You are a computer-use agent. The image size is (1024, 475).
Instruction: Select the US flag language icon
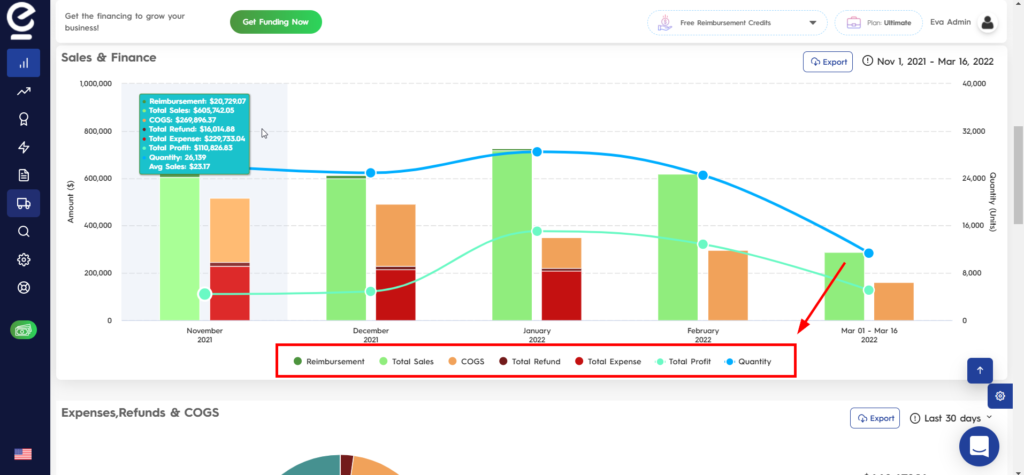(x=23, y=454)
